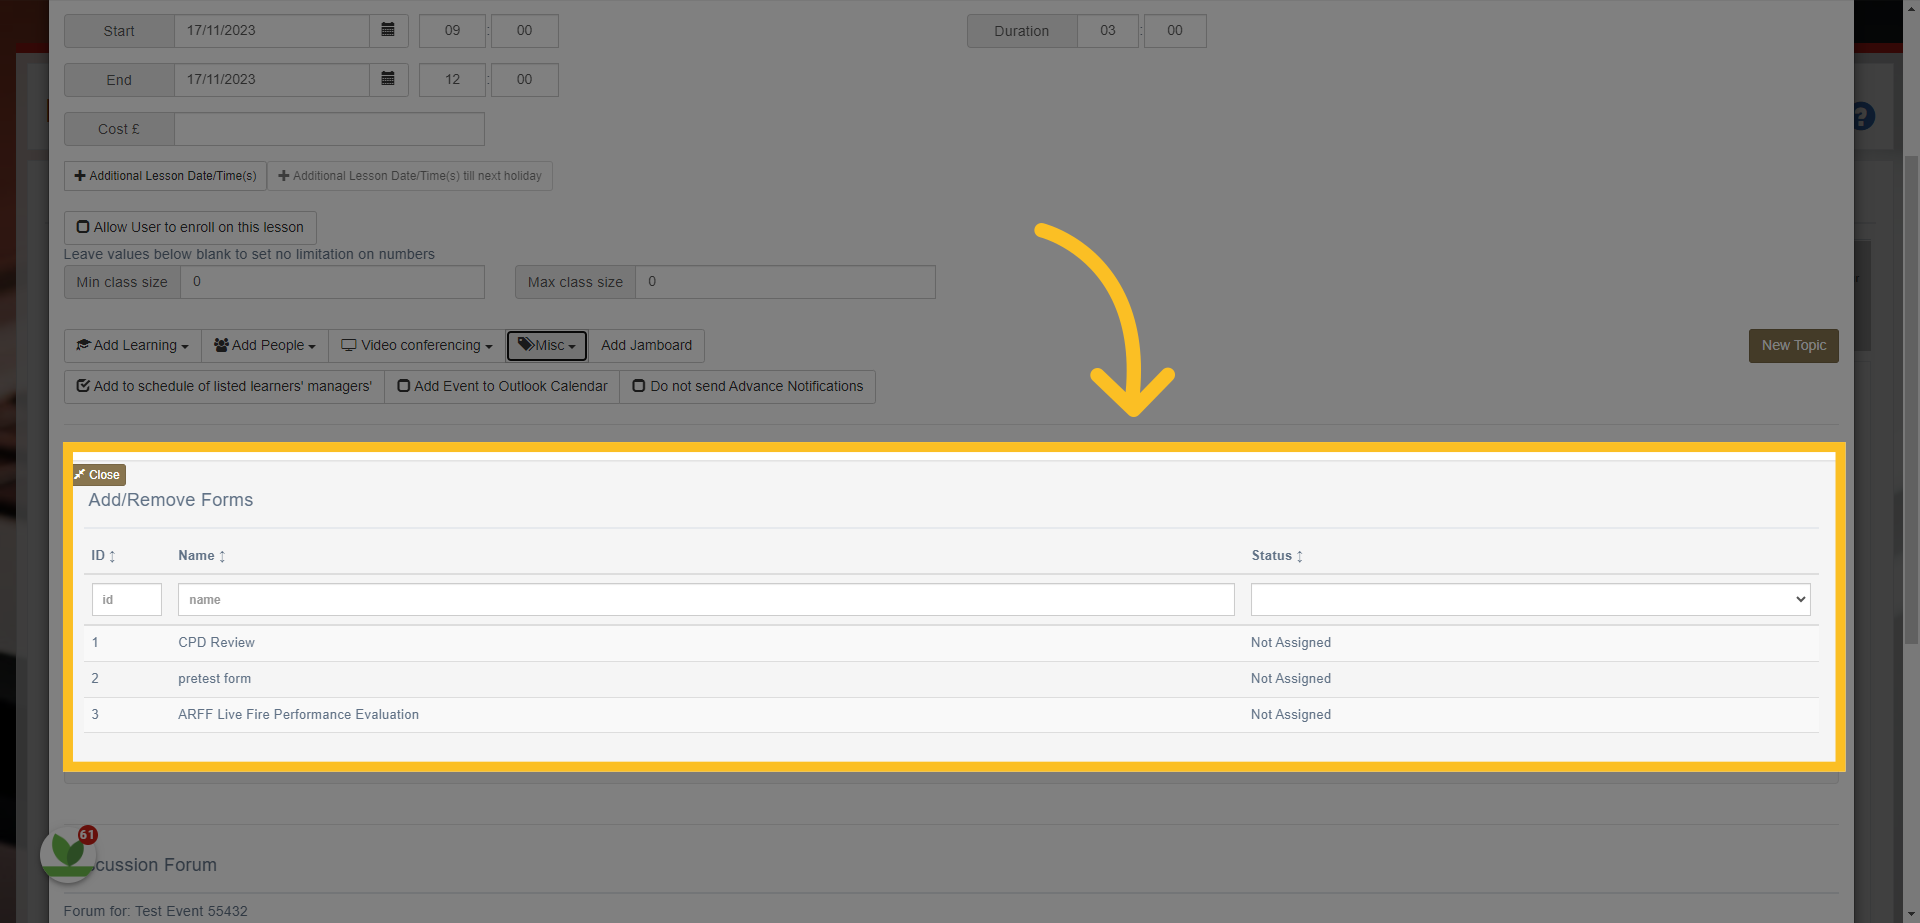Viewport: 1920px width, 923px height.
Task: Click the Start date field 17/11/2023
Action: coord(272,30)
